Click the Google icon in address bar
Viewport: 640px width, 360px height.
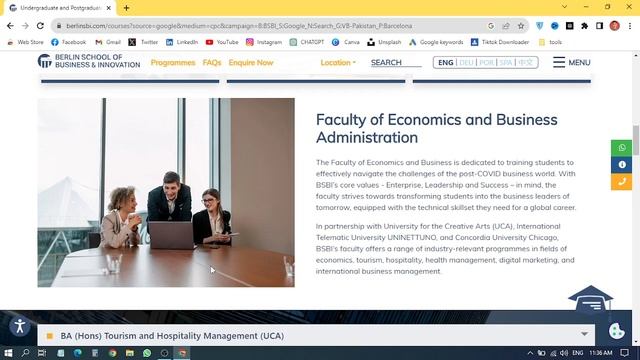point(491,26)
